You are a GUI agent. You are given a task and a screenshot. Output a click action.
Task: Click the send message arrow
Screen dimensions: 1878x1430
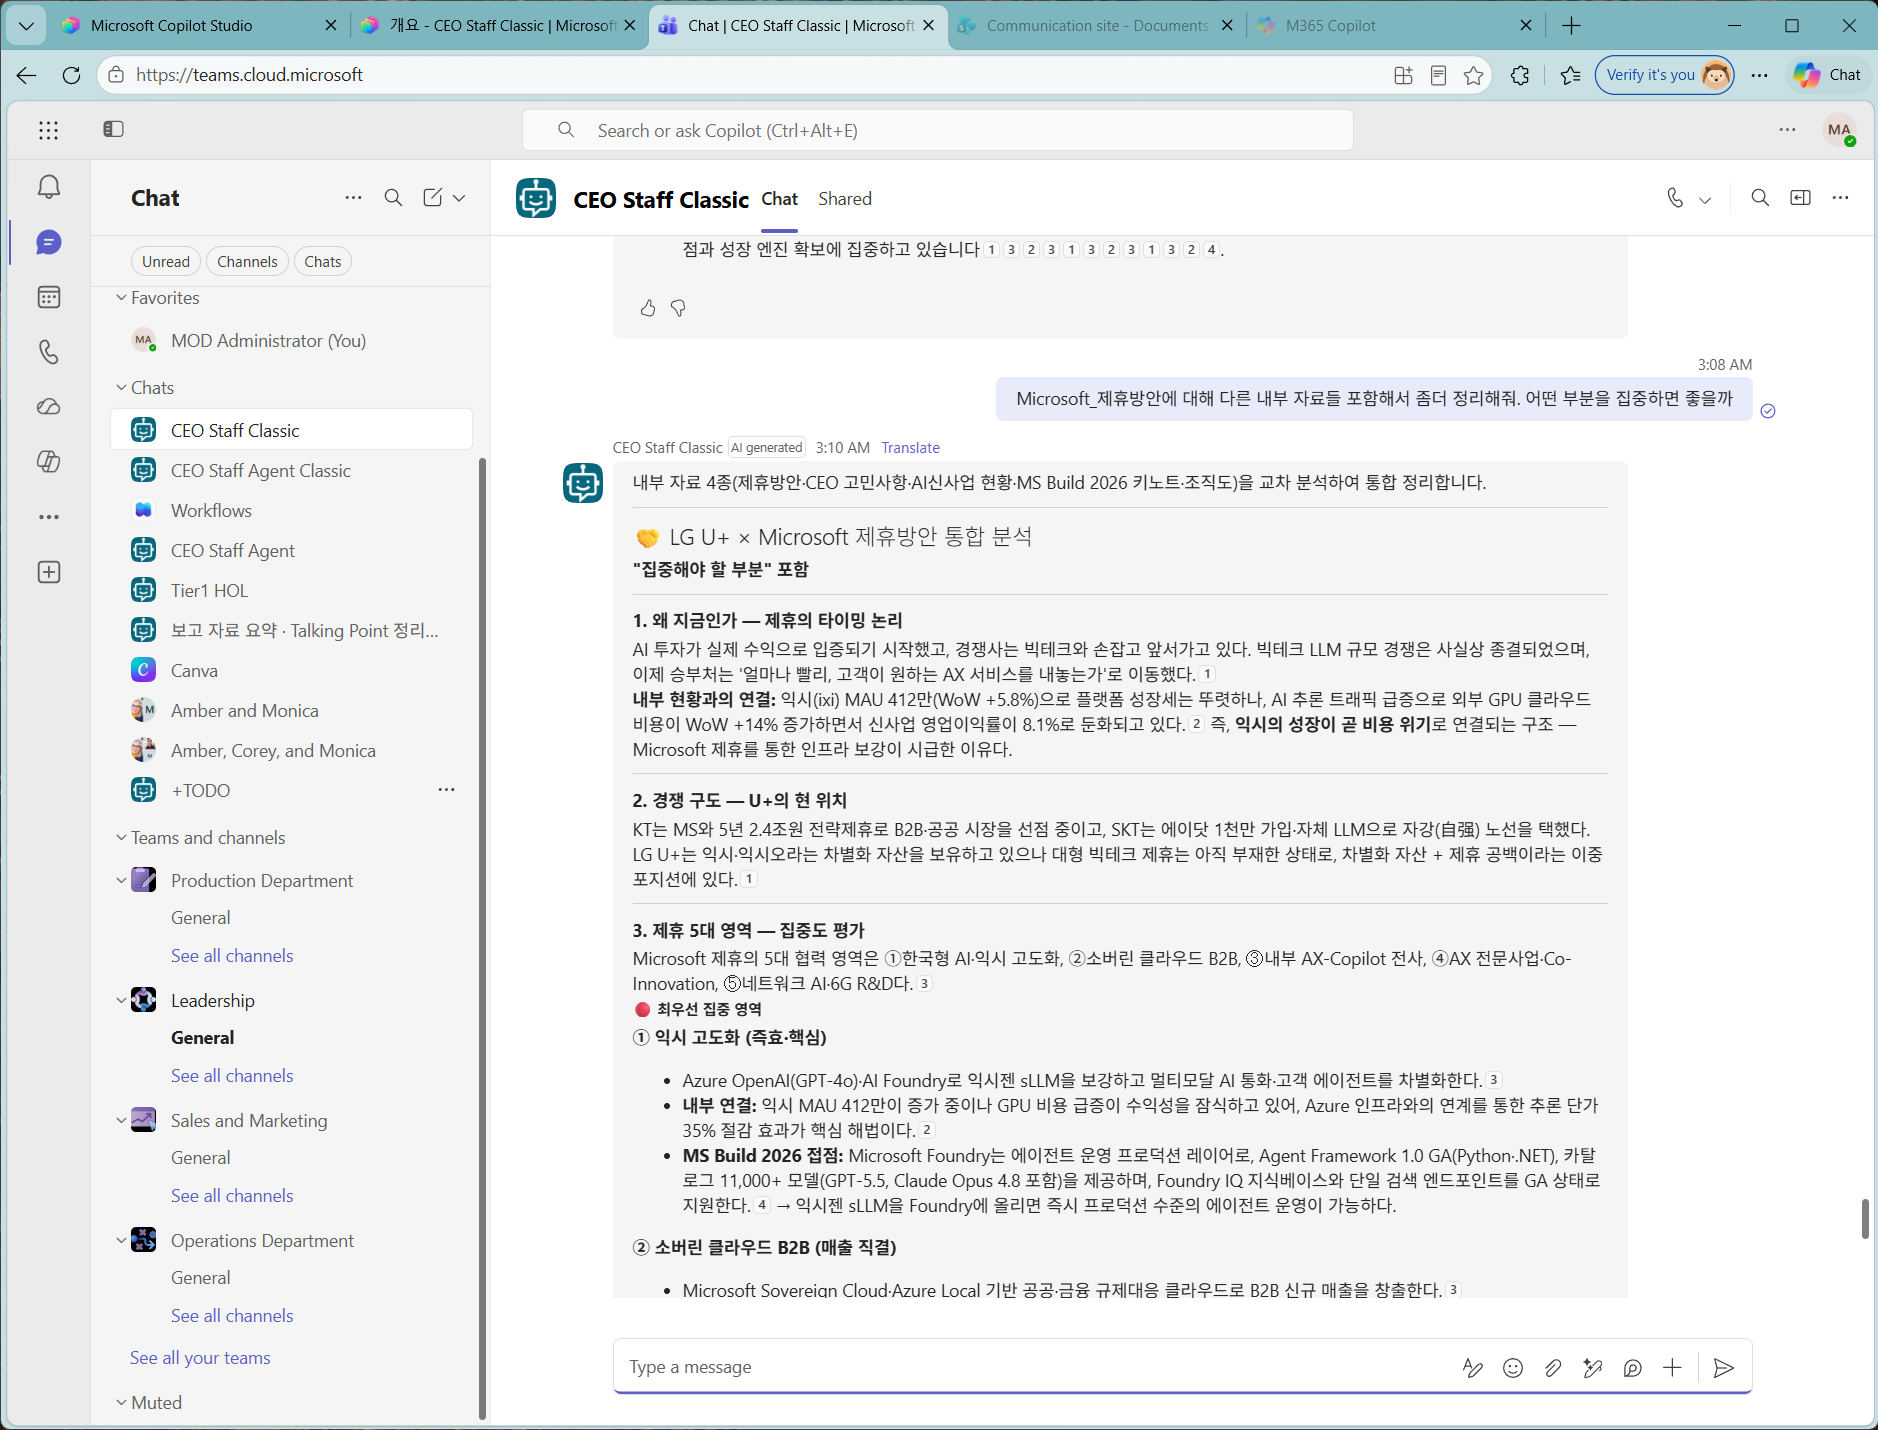pyautogui.click(x=1723, y=1368)
